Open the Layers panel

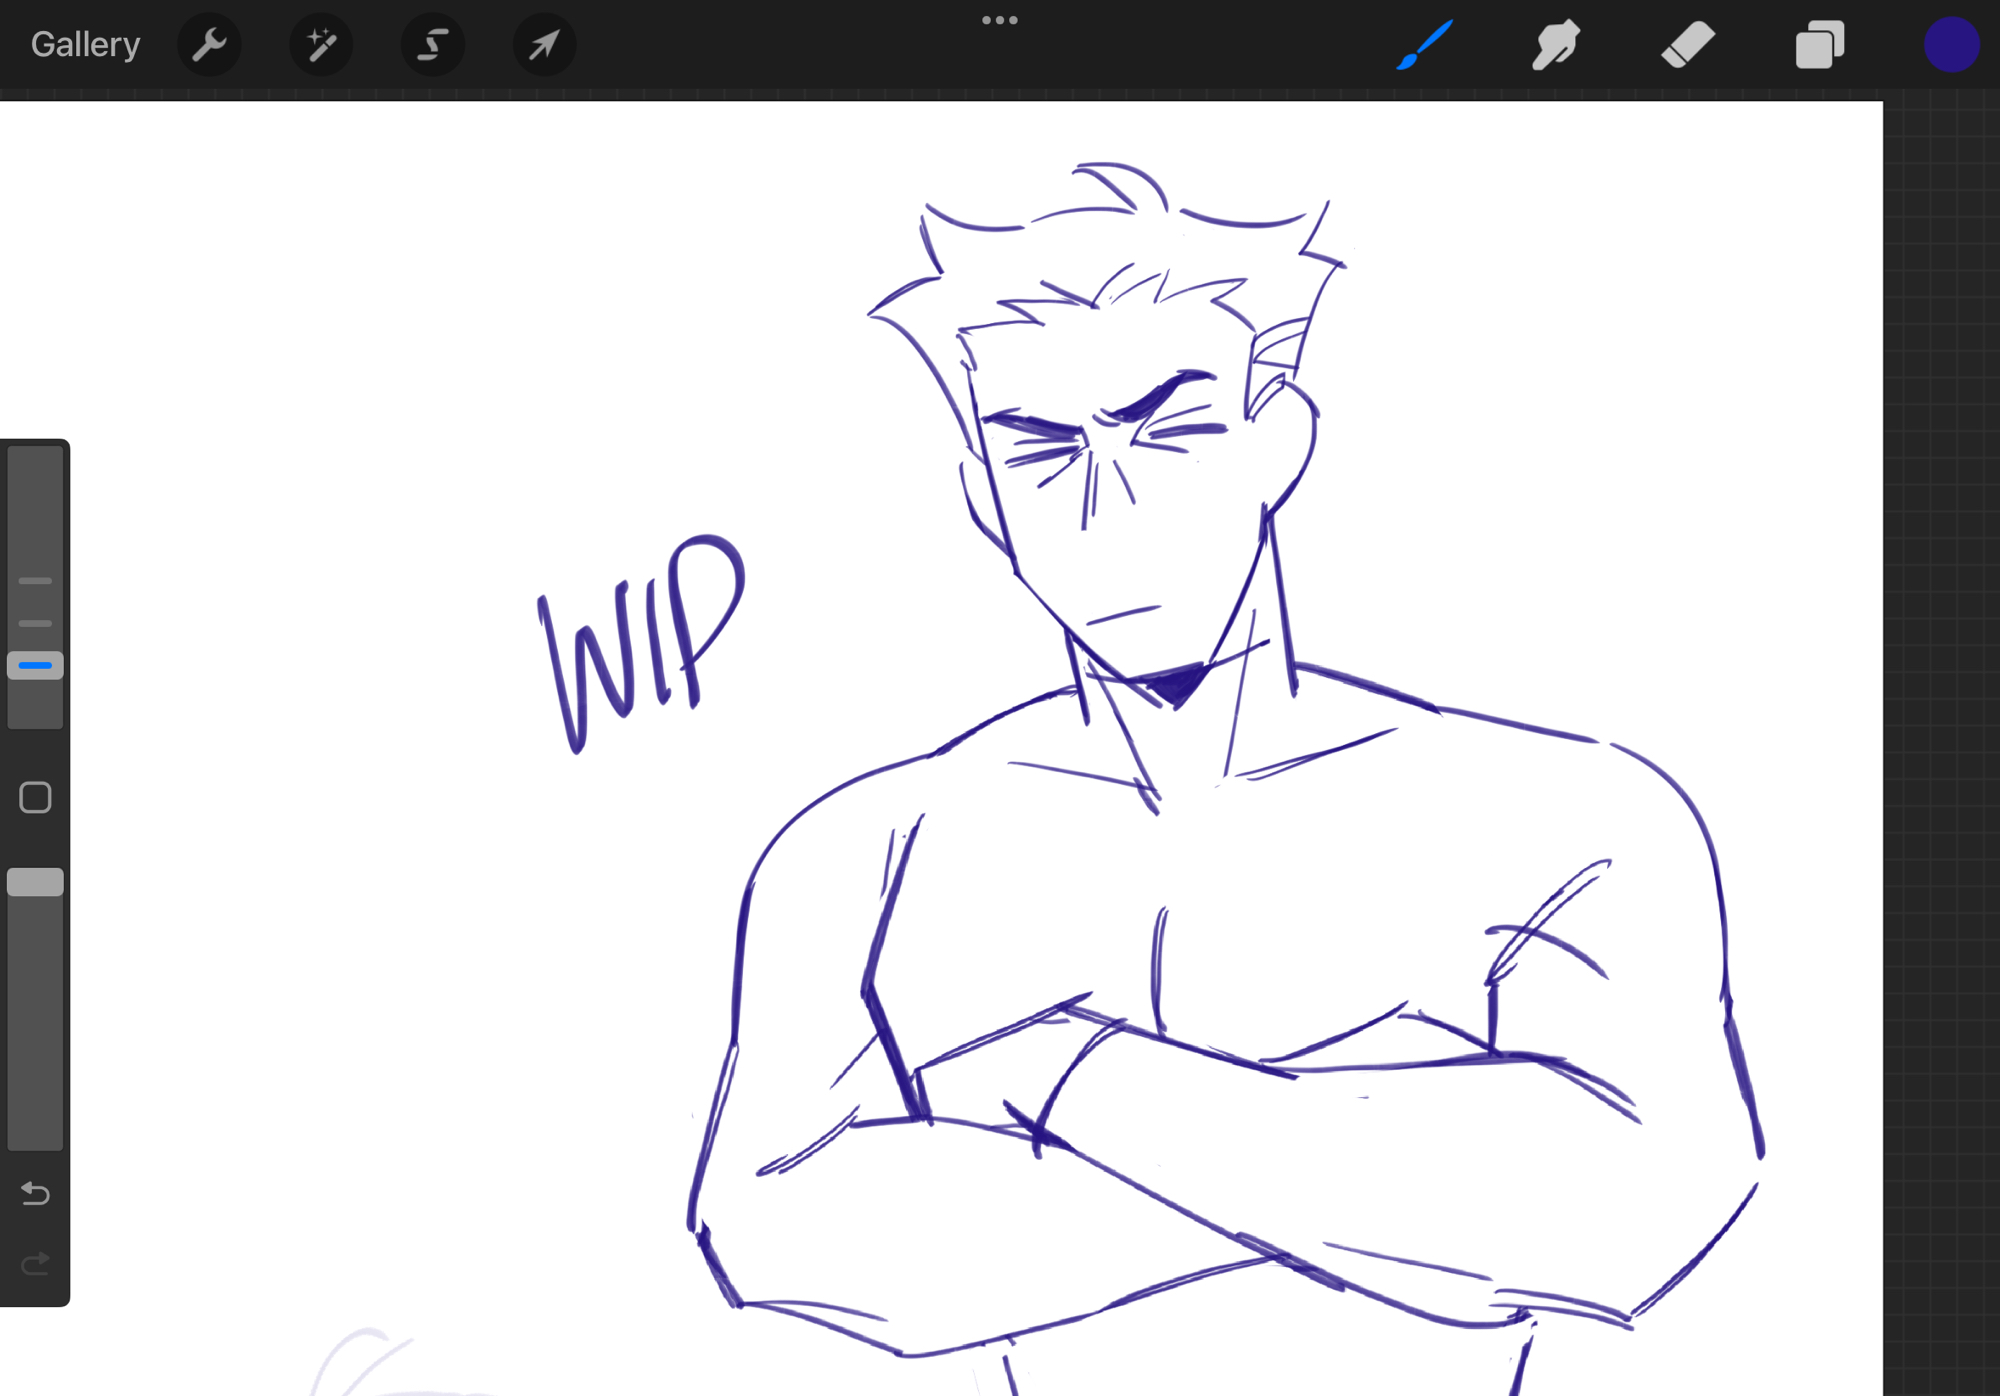(x=1820, y=45)
